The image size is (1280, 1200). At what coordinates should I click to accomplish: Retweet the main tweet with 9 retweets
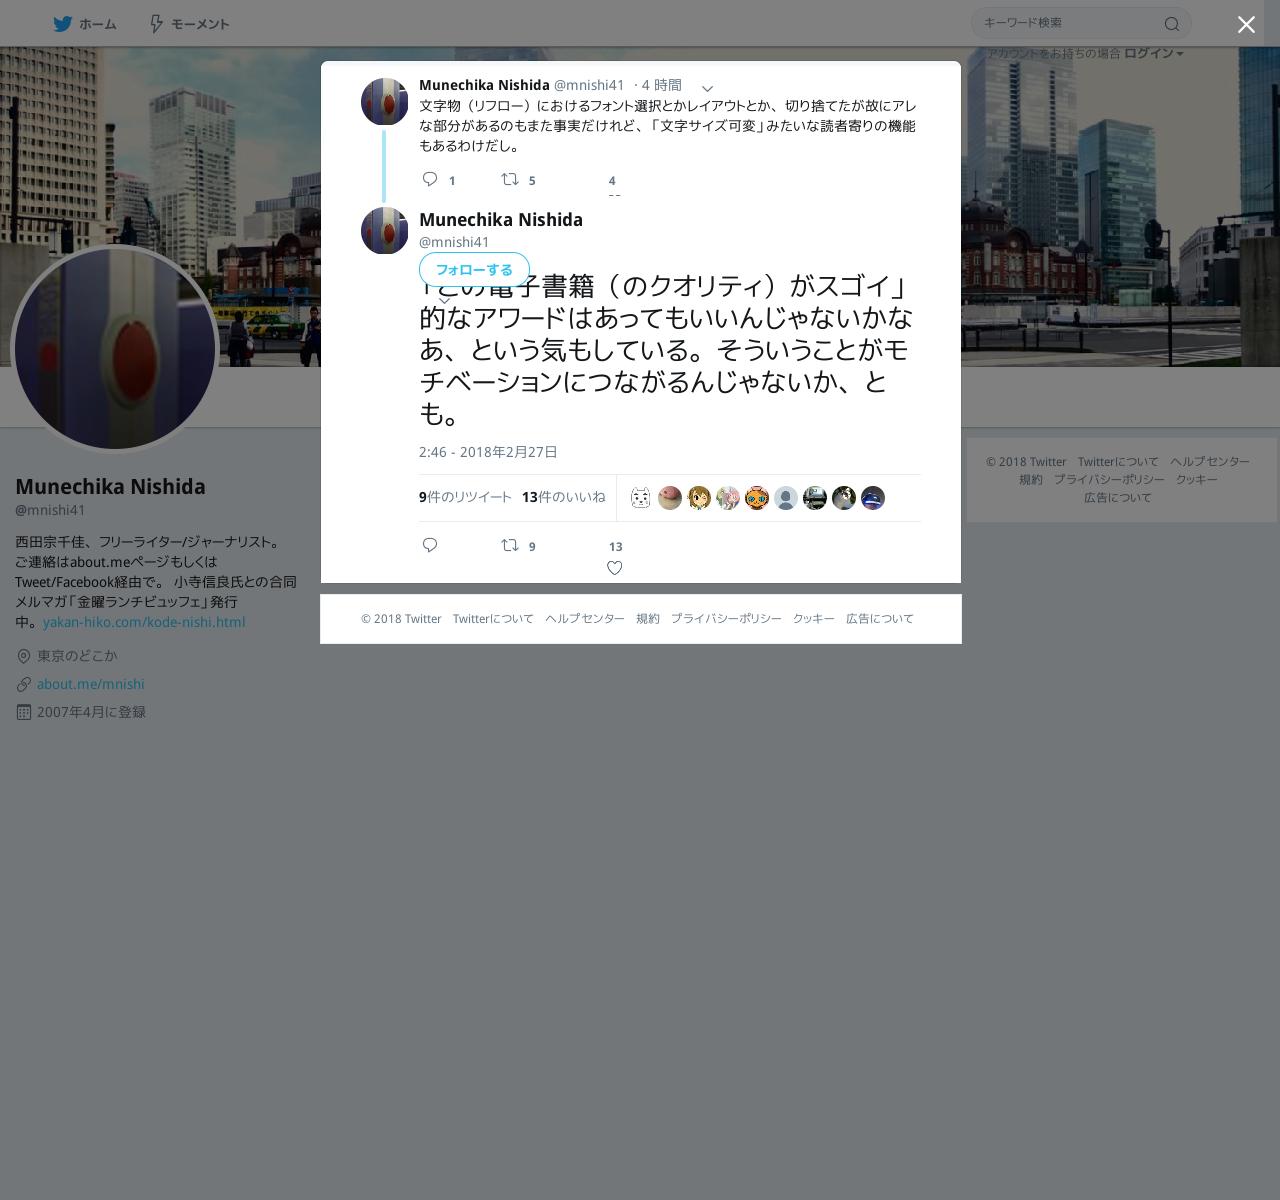click(510, 545)
